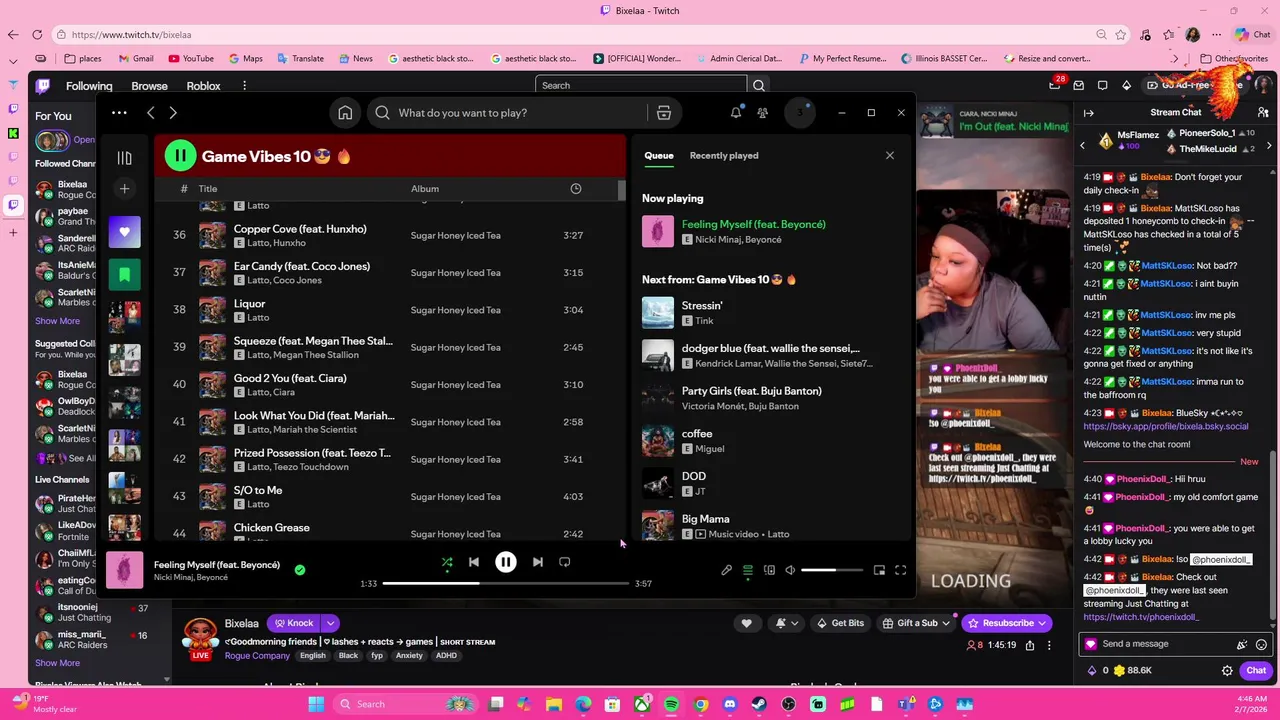
Task: Click the purple Chat send button
Action: click(x=1256, y=671)
